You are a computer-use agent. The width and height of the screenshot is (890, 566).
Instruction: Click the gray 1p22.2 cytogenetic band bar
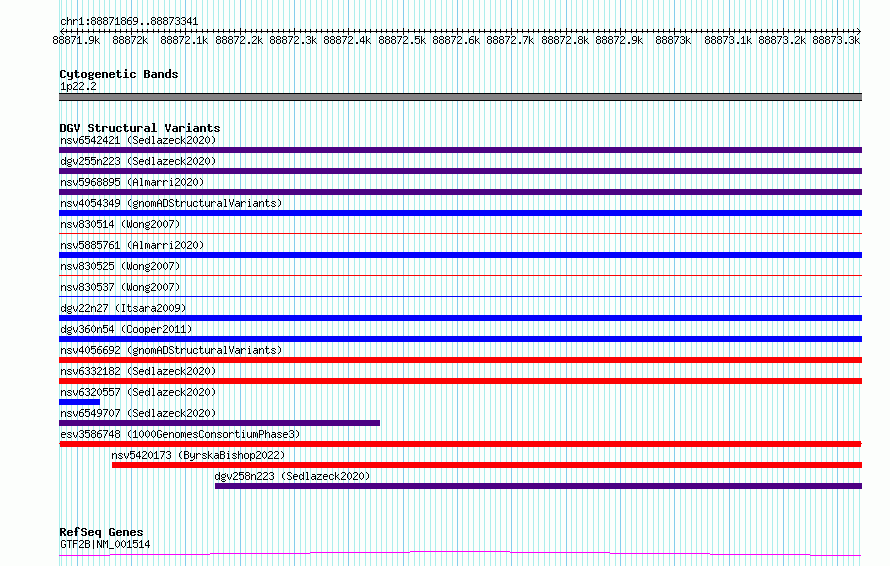pos(460,97)
